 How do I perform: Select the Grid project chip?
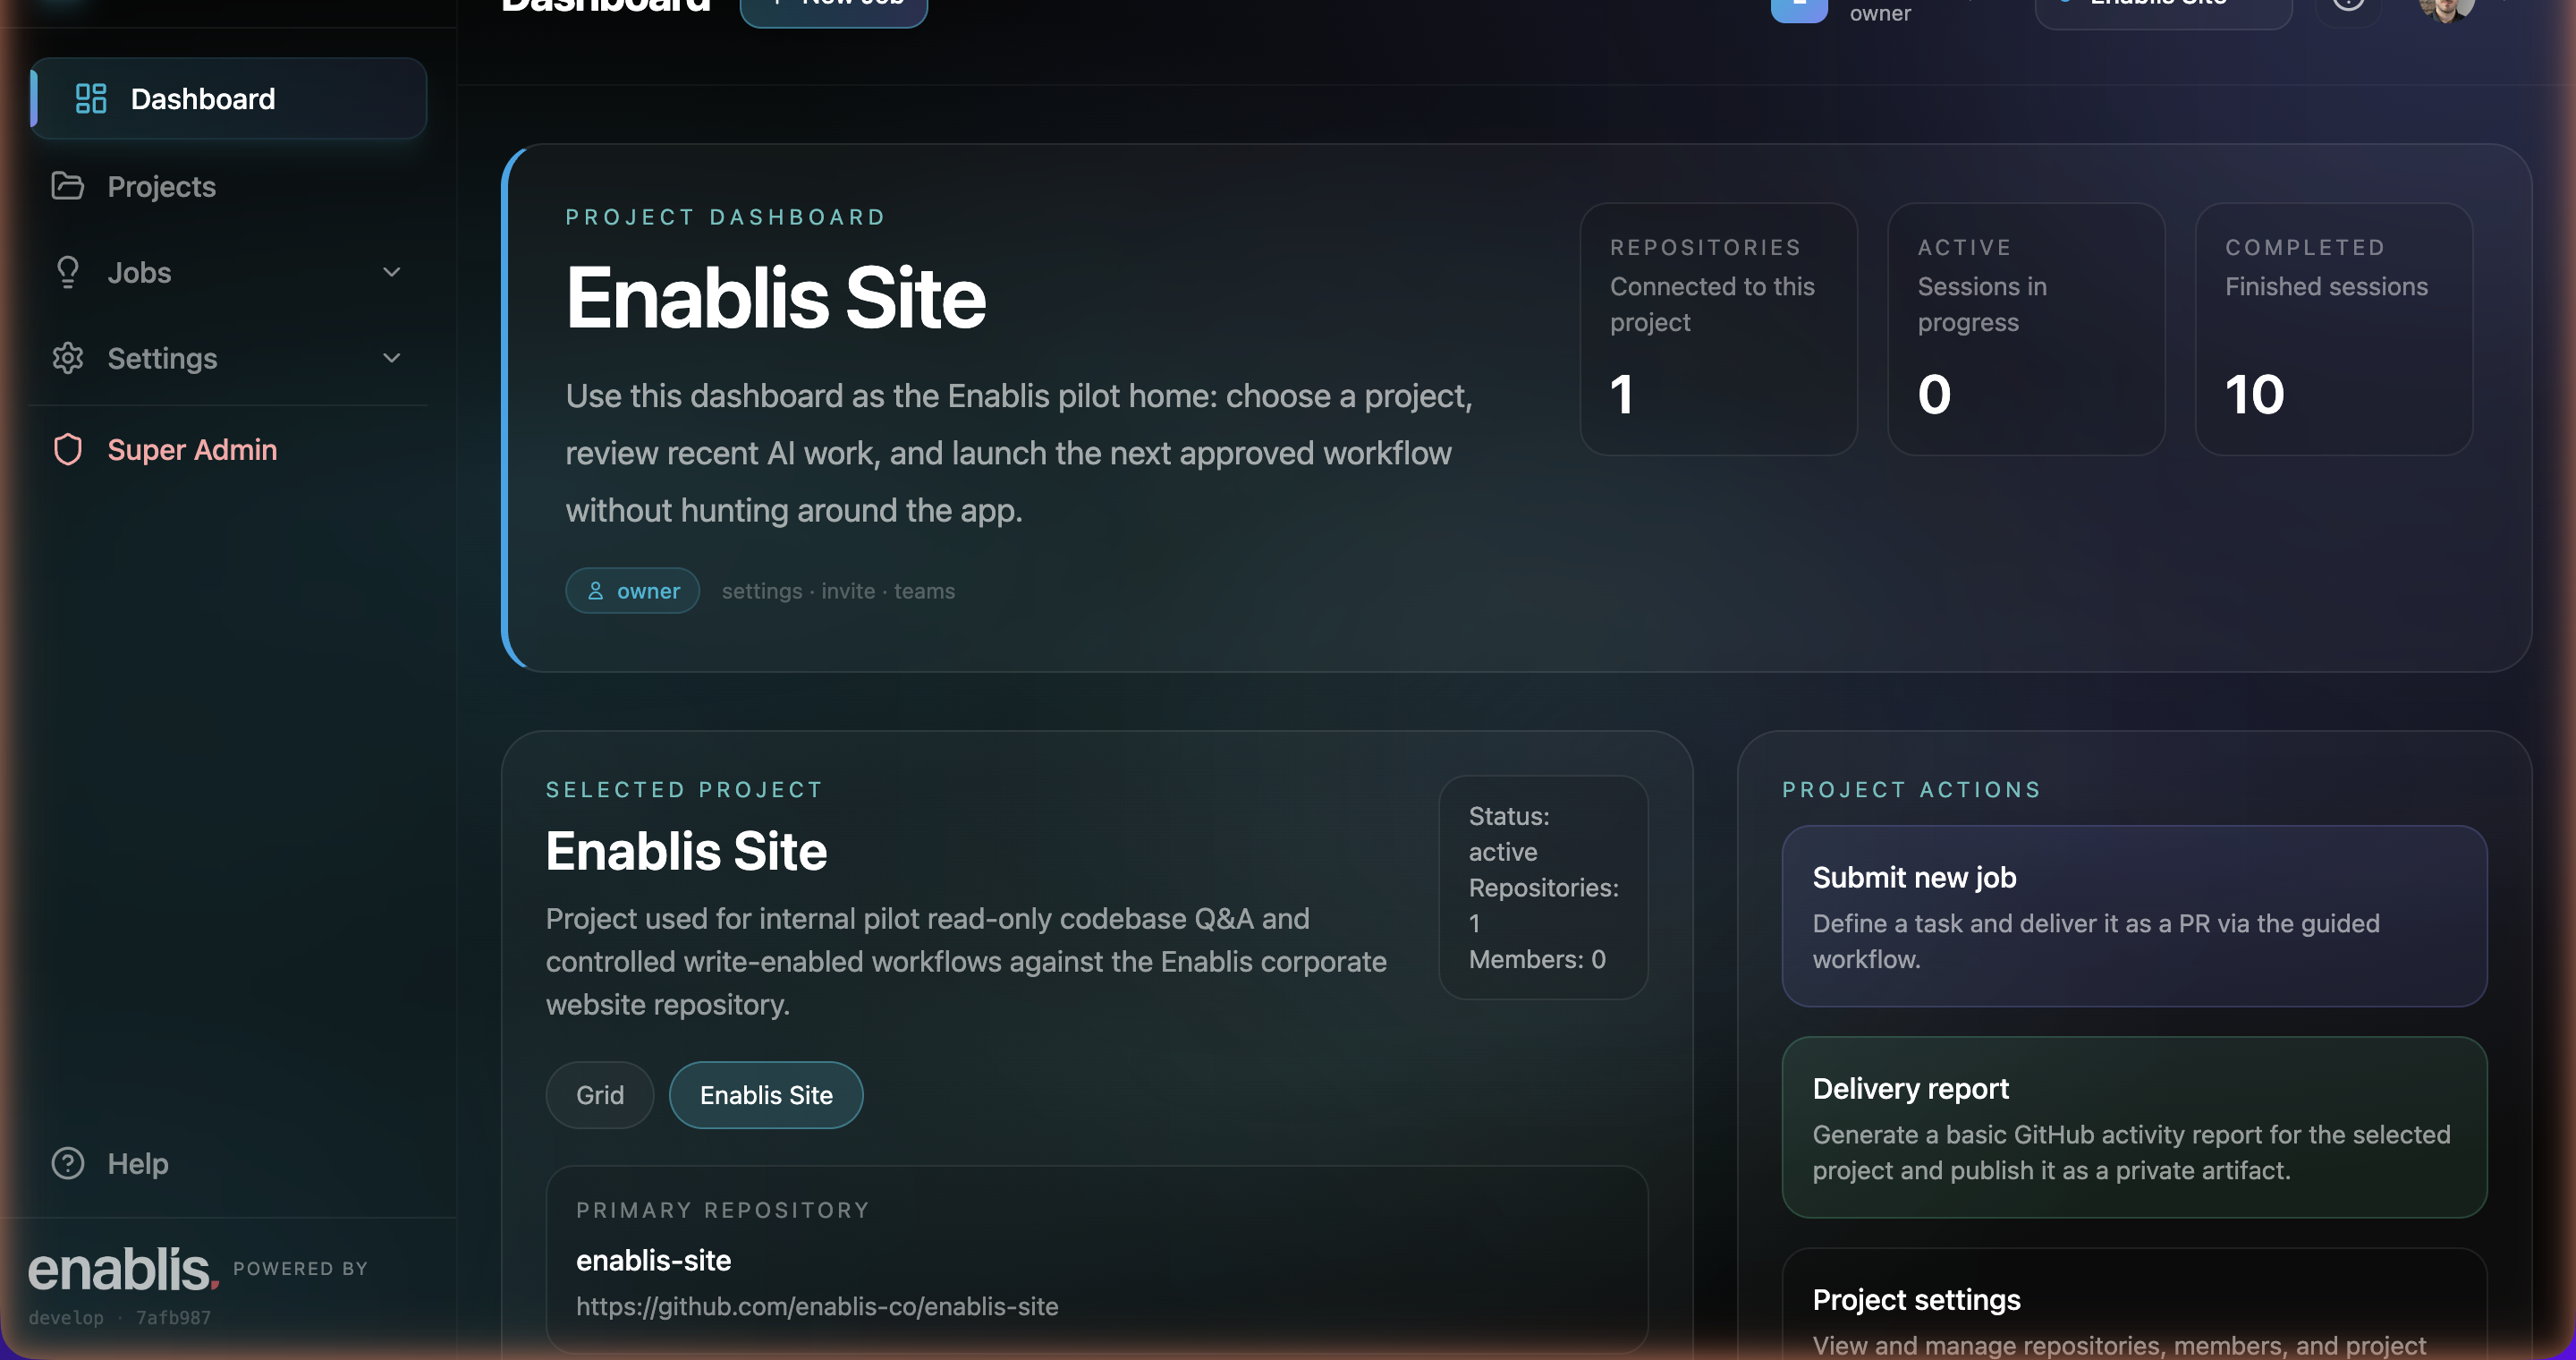tap(600, 1095)
